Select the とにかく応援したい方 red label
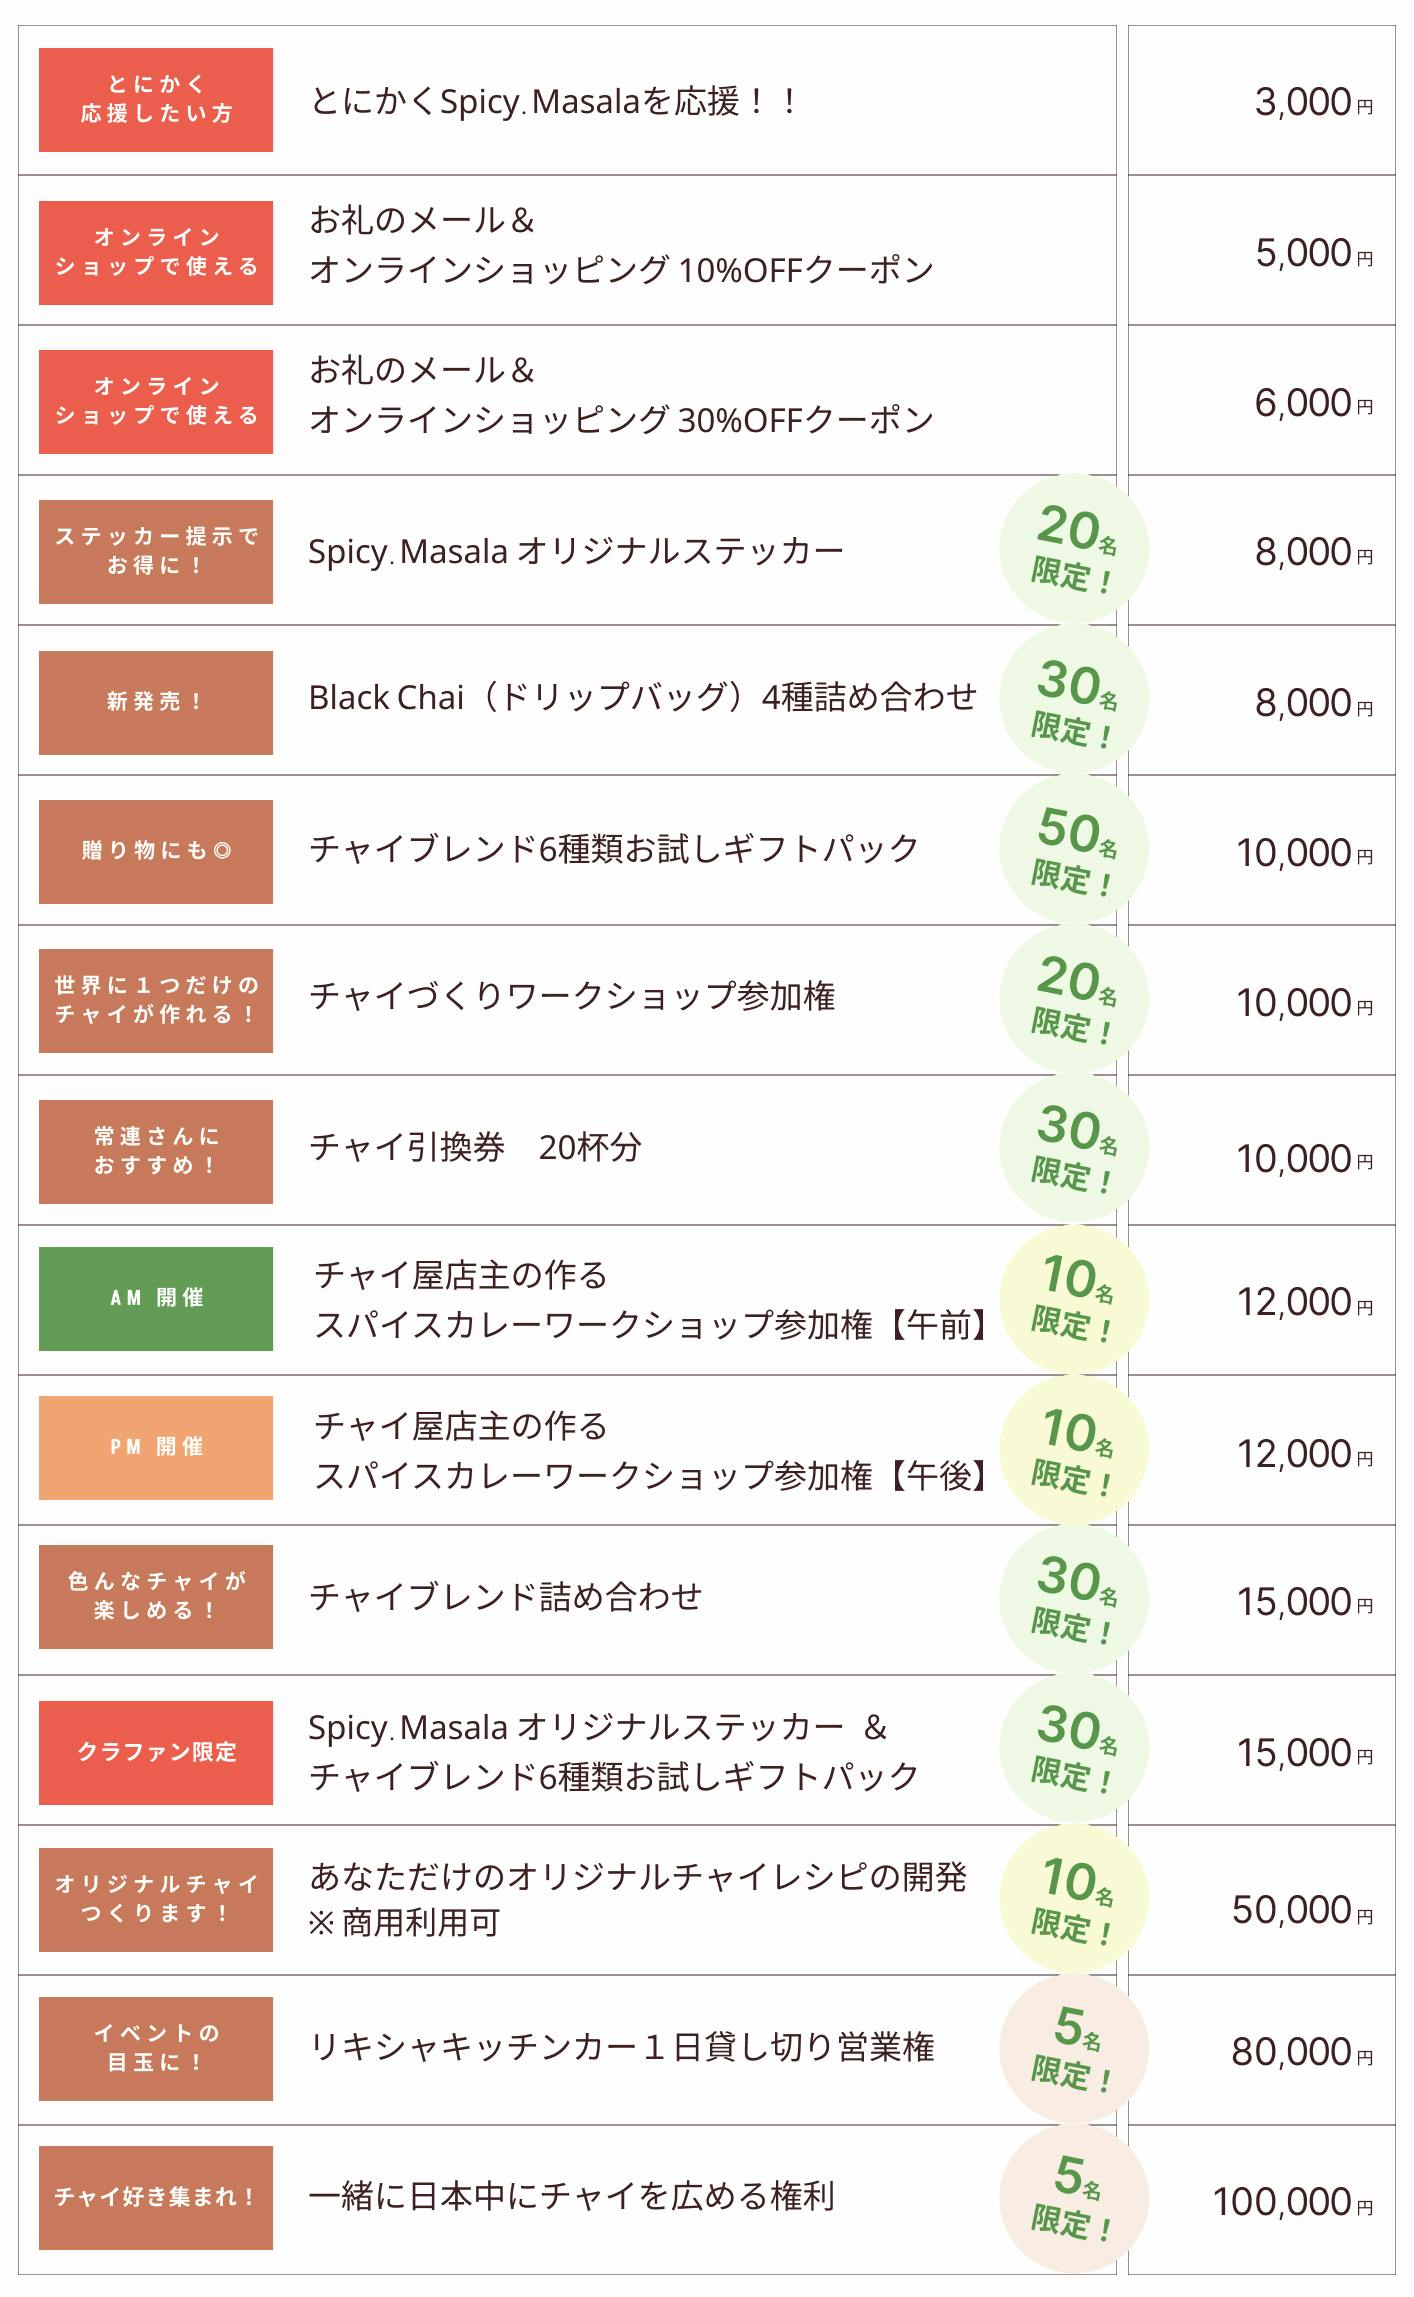The height and width of the screenshot is (2297, 1414). [x=156, y=100]
